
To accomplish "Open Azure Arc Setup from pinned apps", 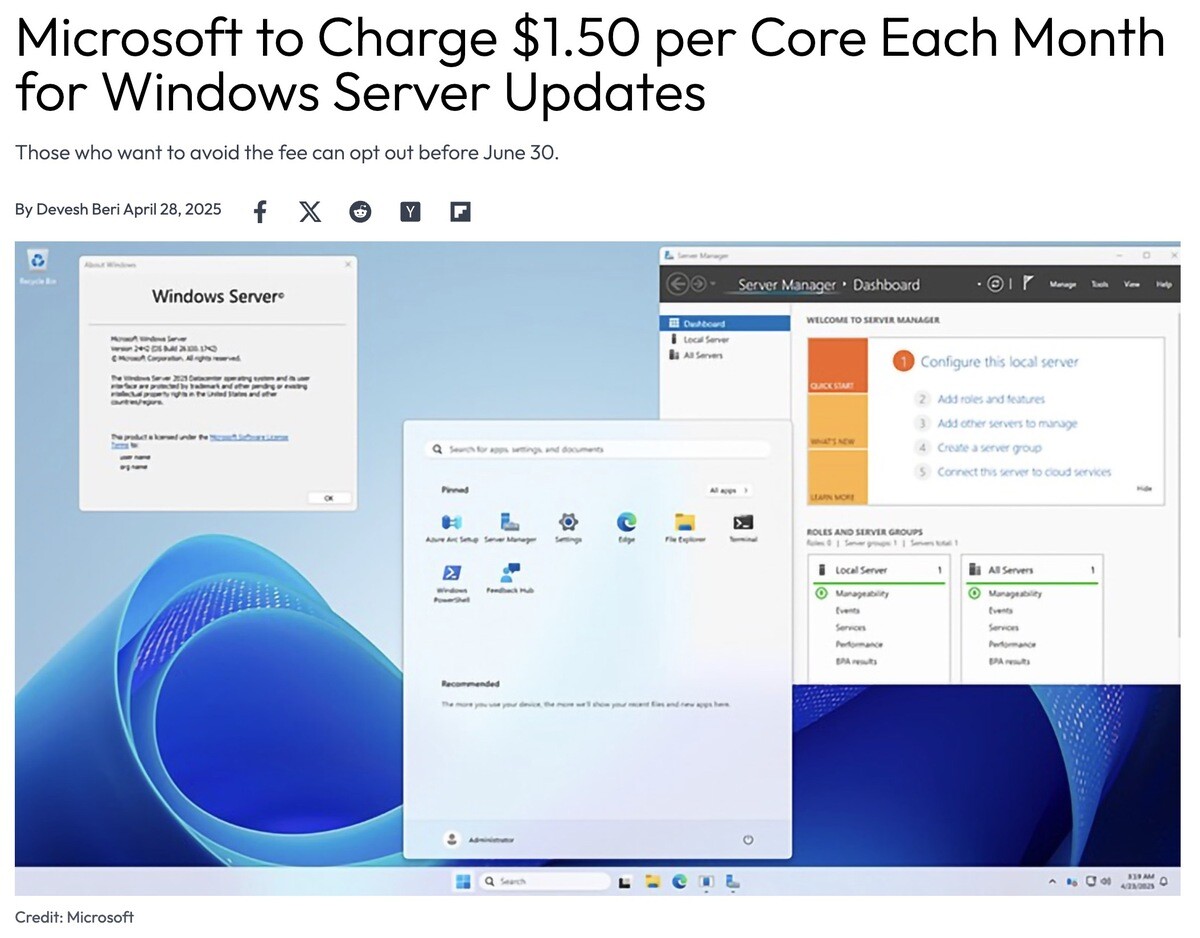I will 452,522.
